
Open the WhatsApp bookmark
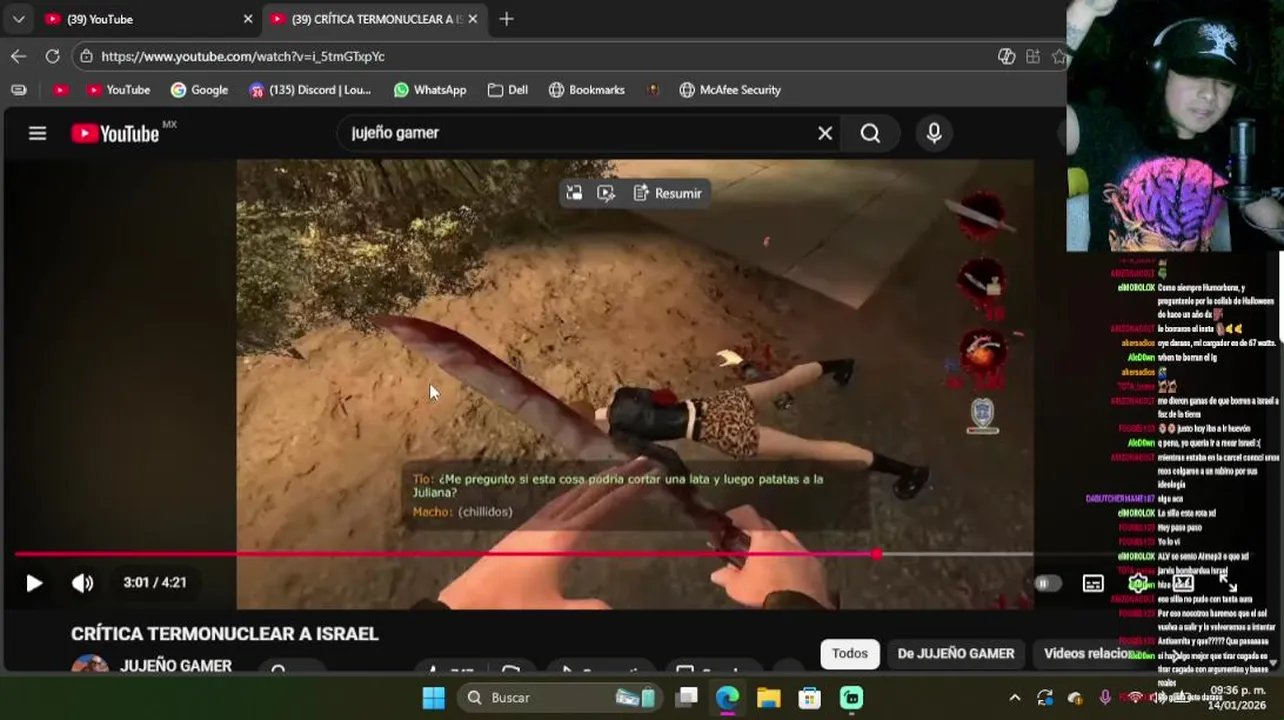coord(430,90)
